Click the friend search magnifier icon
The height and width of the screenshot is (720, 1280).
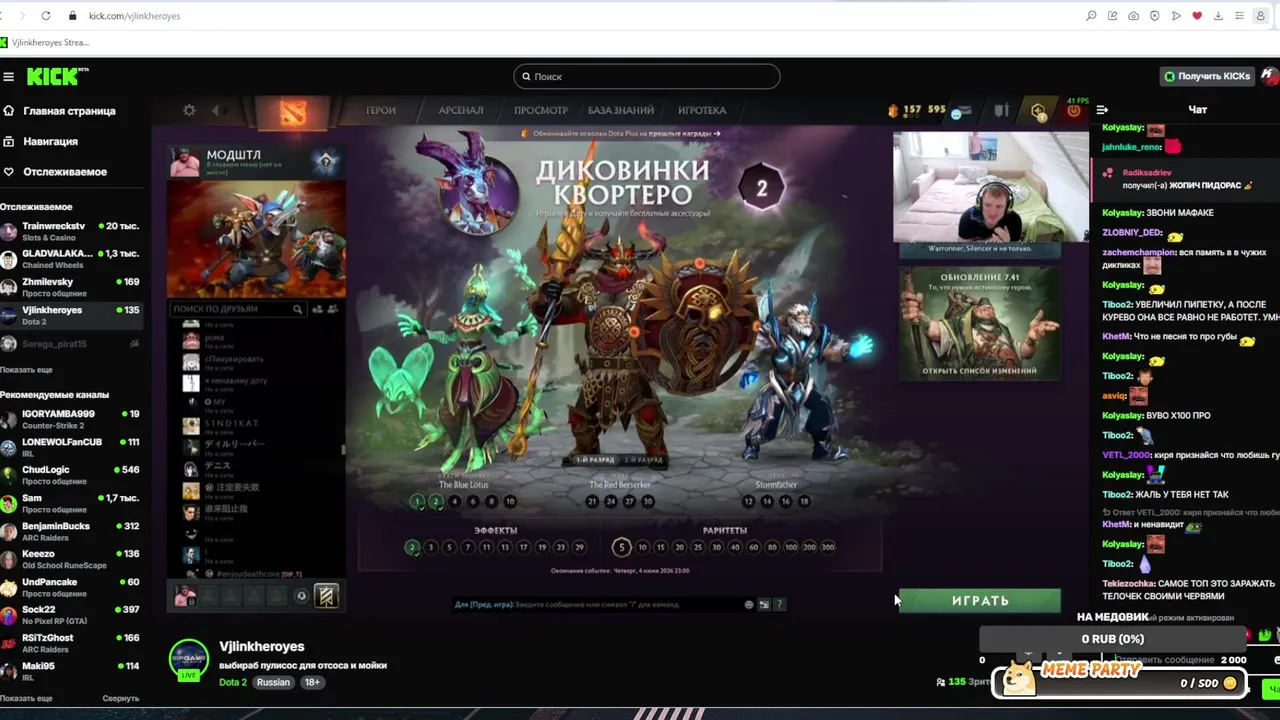(297, 309)
